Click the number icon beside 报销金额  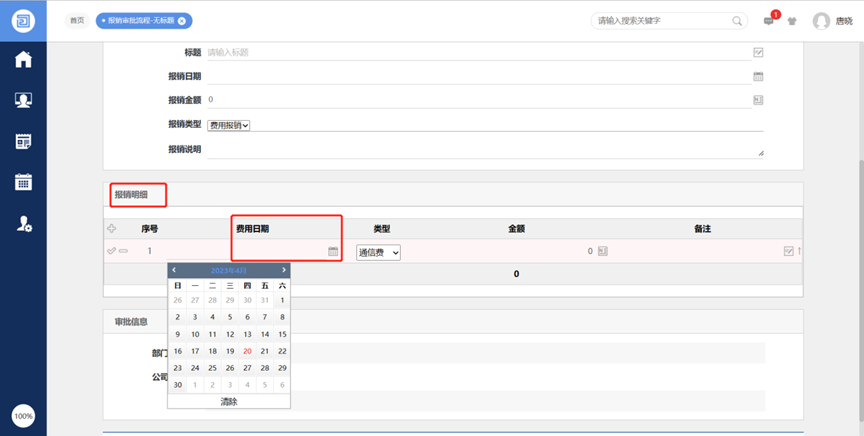point(758,100)
